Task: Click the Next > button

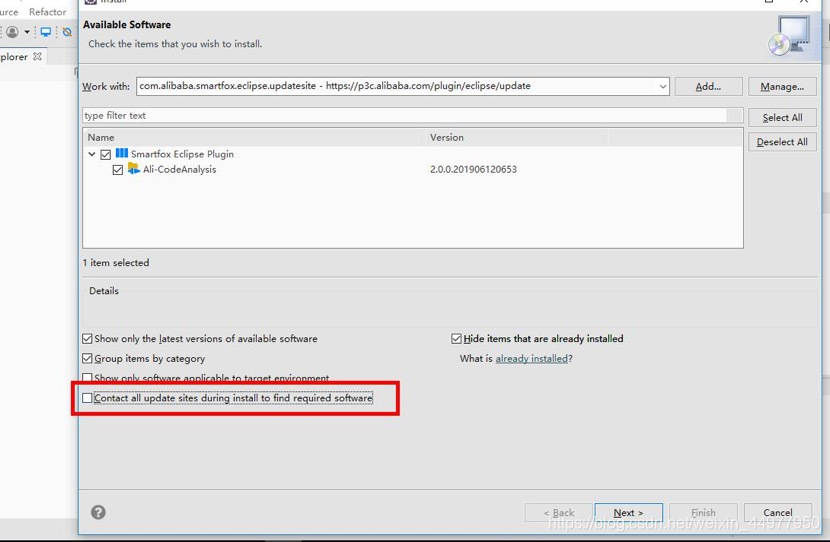Action: coord(628,512)
